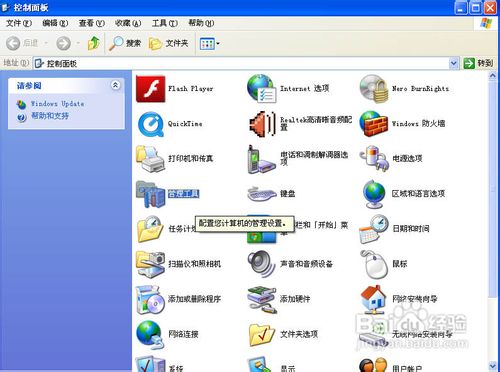500x372 pixels.
Task: Collapse the 请参阅 panel chevron
Action: [x=115, y=85]
